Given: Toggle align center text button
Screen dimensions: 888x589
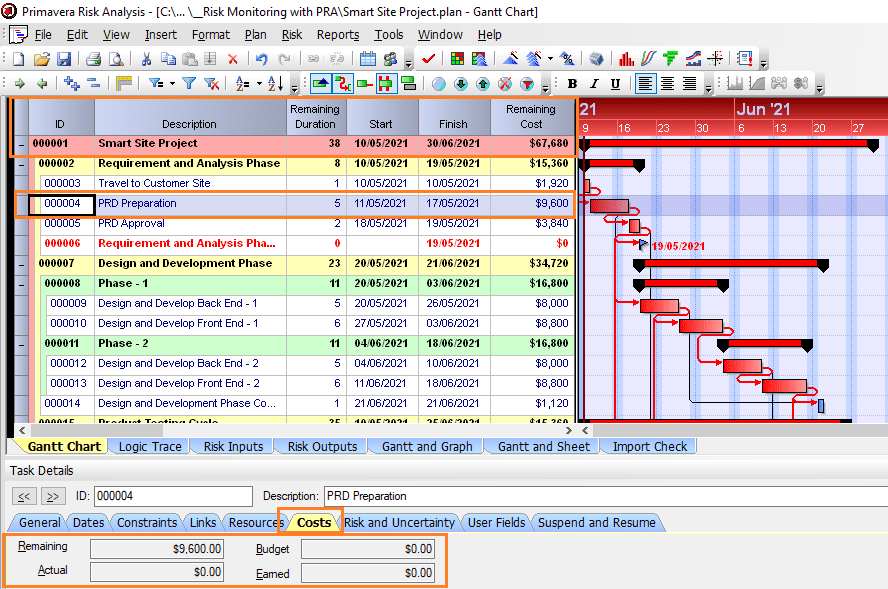Looking at the screenshot, I should click(x=668, y=84).
